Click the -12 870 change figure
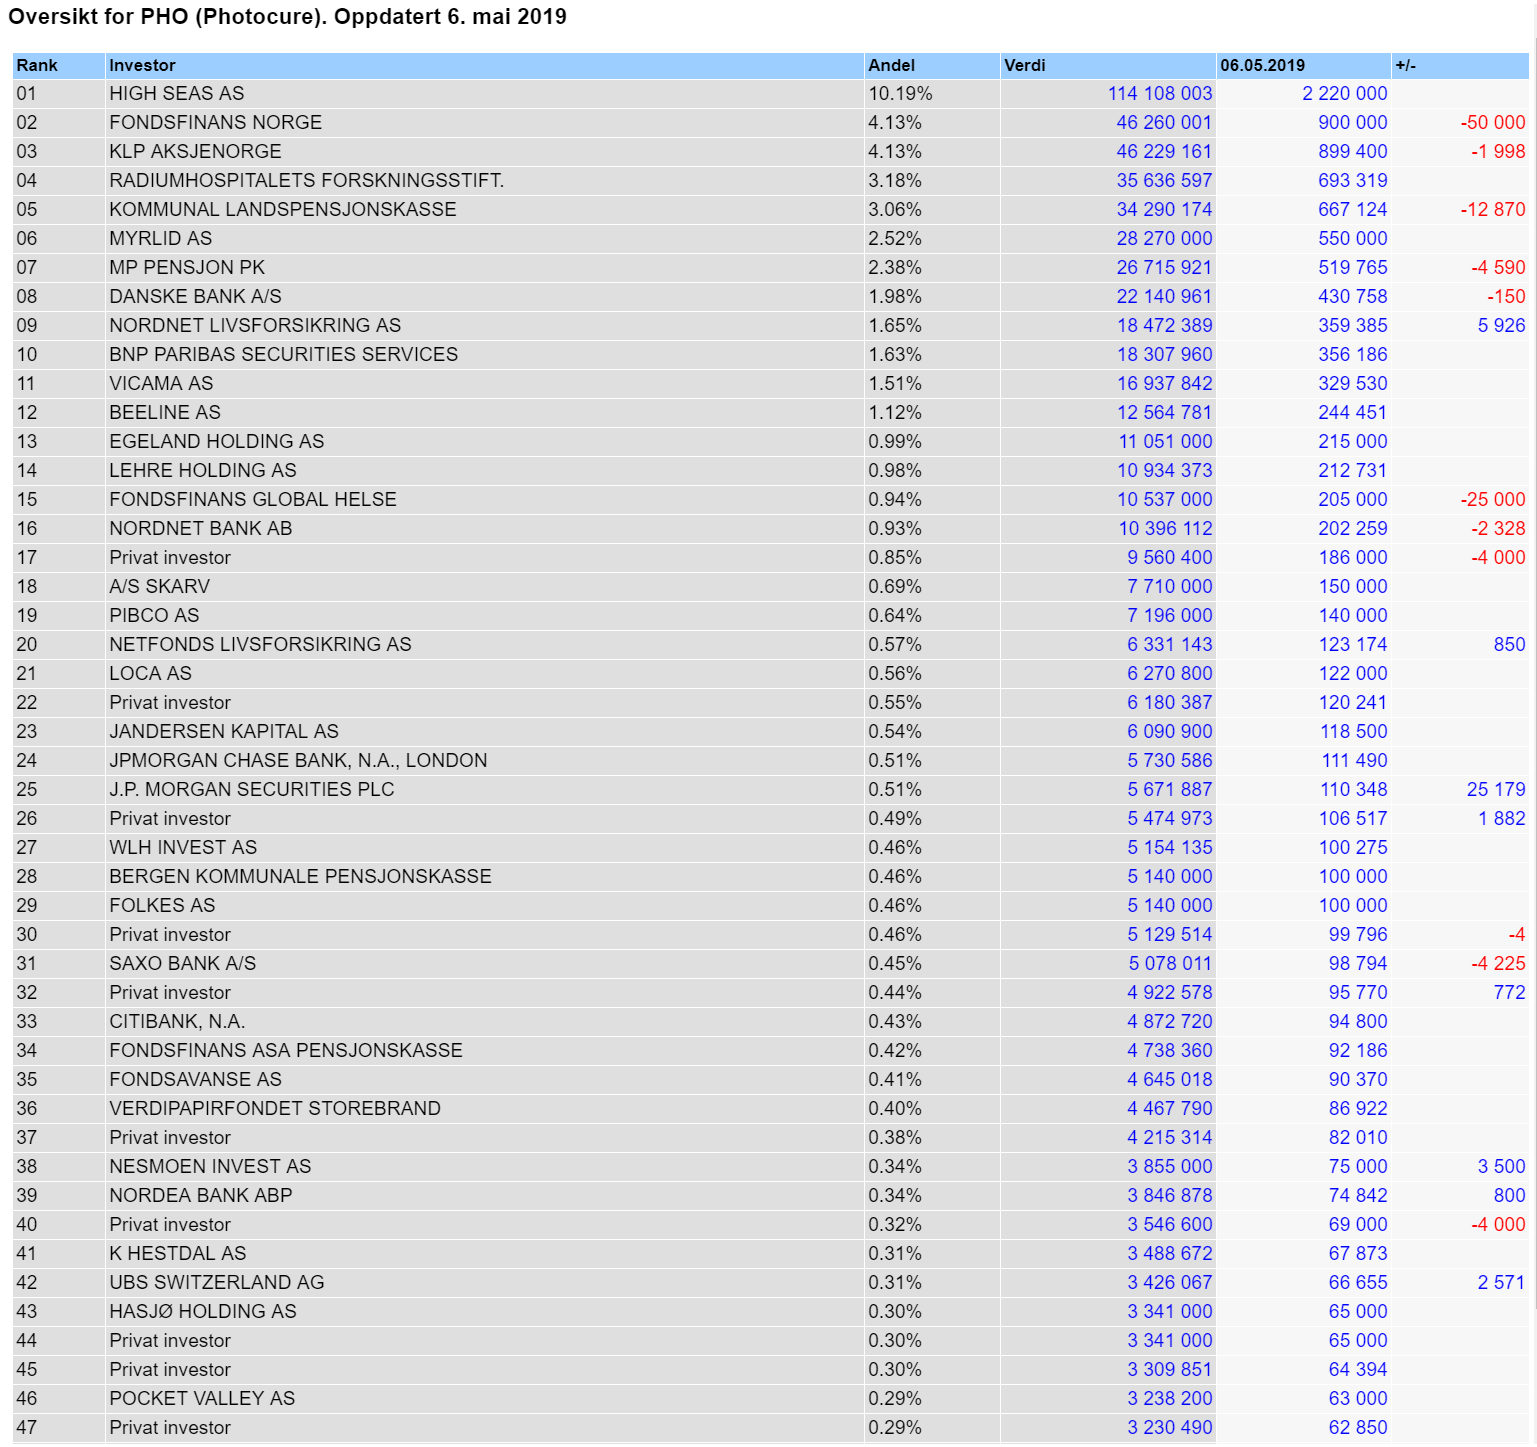This screenshot has height=1447, width=1537. click(1493, 209)
